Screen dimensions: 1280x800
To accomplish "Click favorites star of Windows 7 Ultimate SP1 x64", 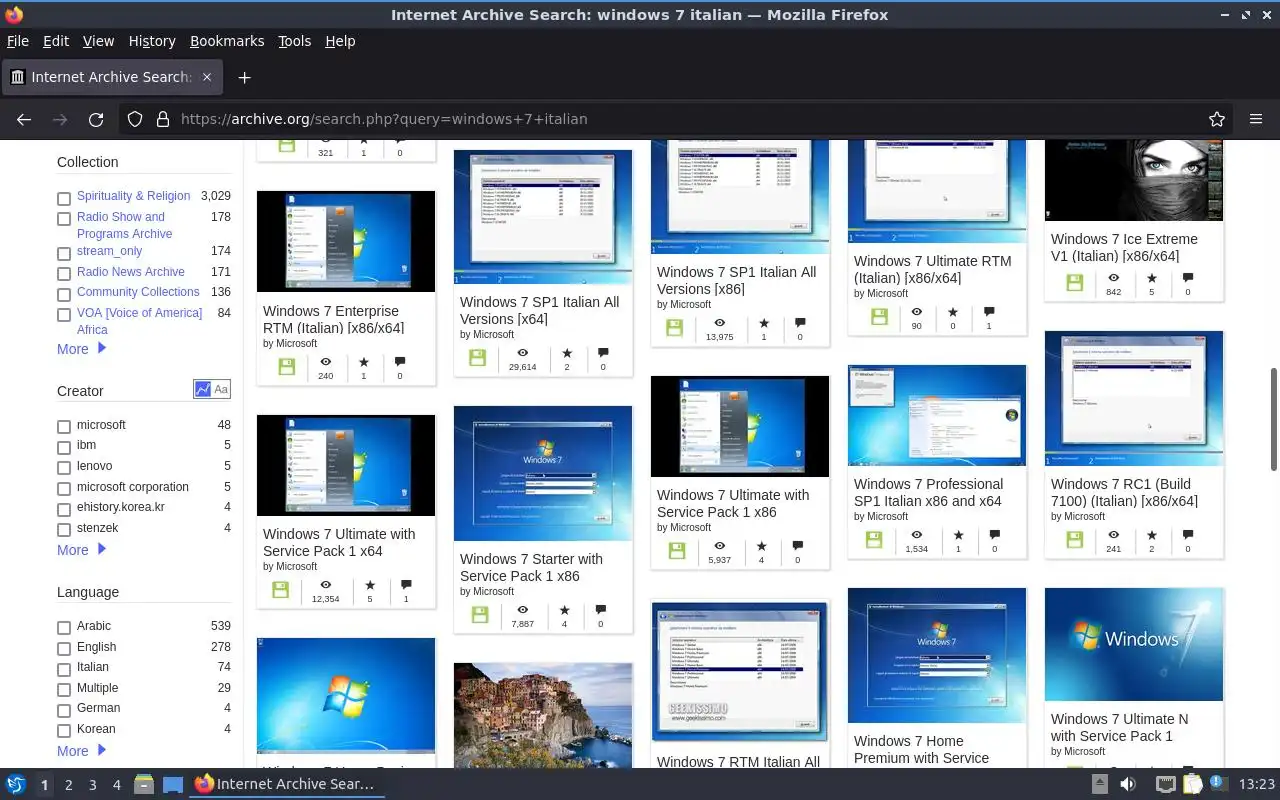I will pyautogui.click(x=370, y=585).
